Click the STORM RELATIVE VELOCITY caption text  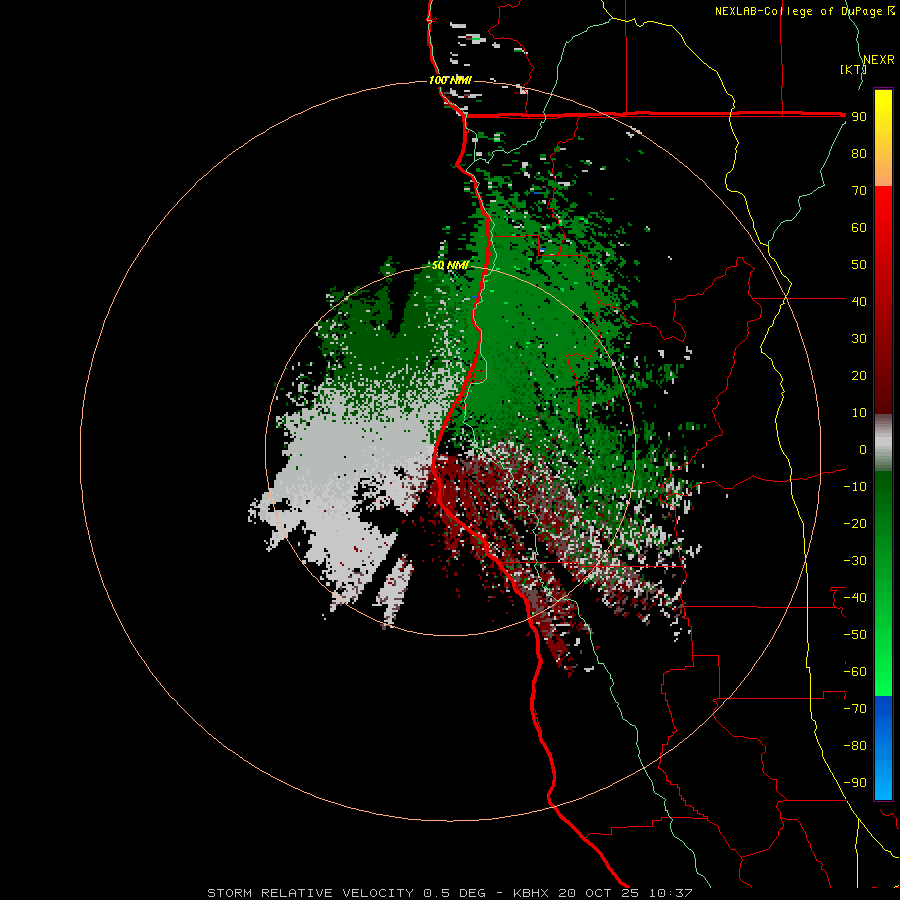pyautogui.click(x=310, y=893)
